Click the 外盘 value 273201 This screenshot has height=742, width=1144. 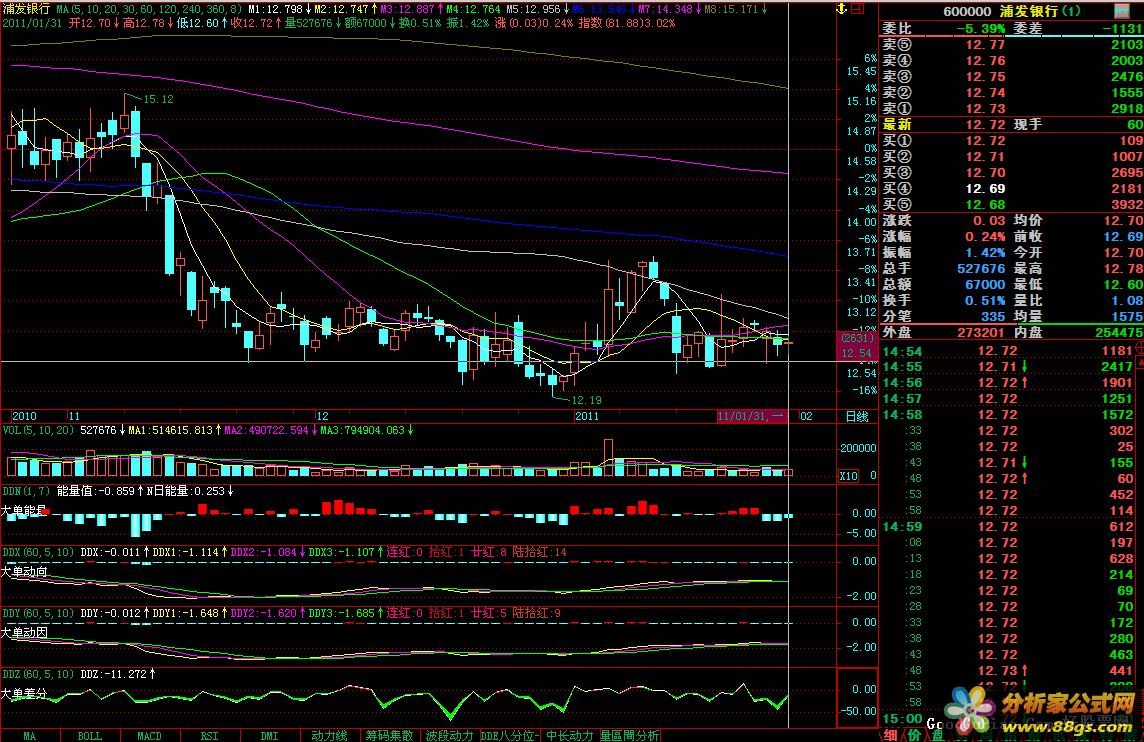[x=981, y=333]
